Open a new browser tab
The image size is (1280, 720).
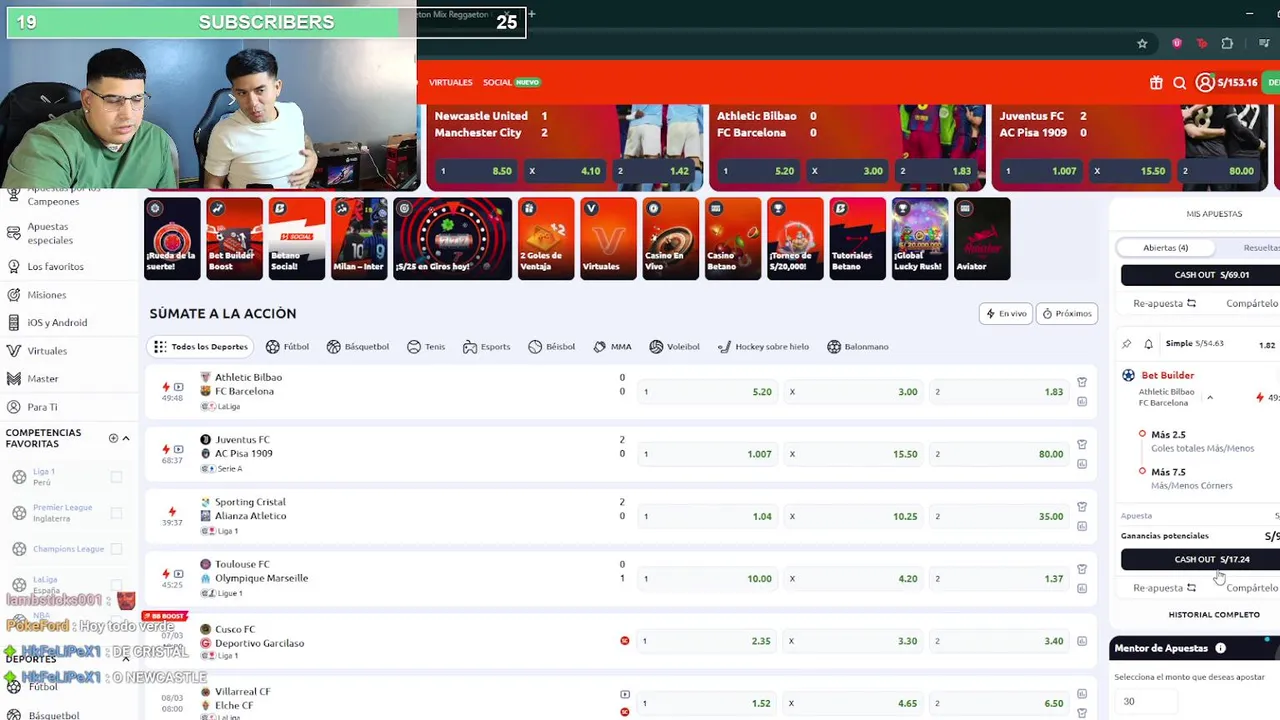[532, 14]
